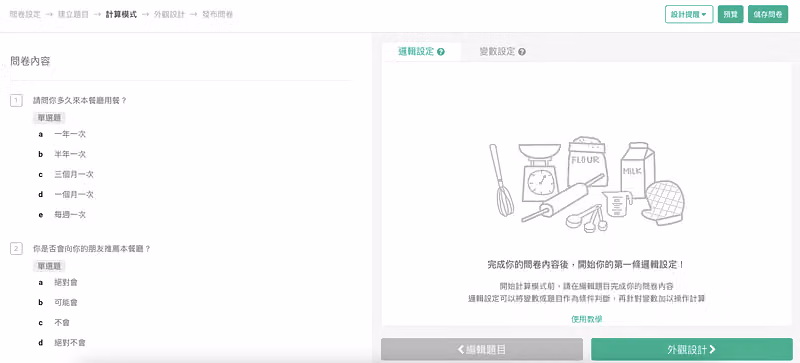Click the 單選題 tag under question 2
The width and height of the screenshot is (800, 363).
[49, 265]
